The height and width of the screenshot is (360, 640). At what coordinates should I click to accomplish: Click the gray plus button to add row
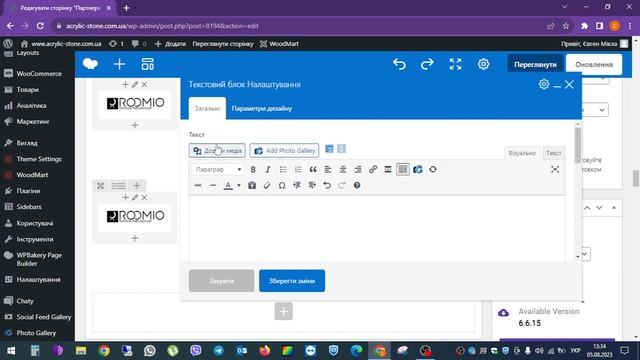284,311
